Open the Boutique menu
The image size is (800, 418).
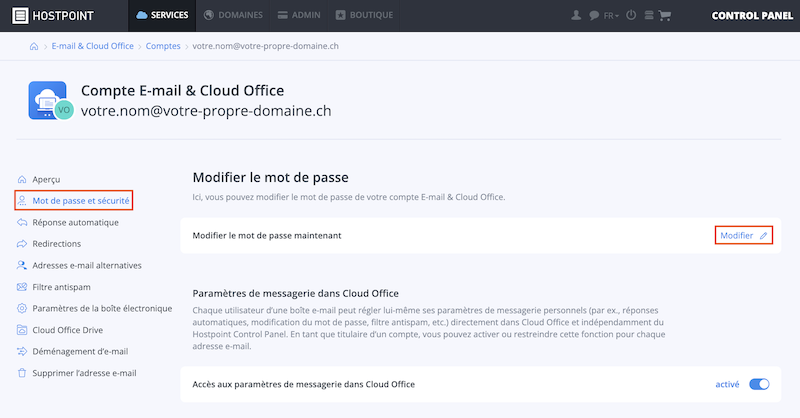tap(364, 15)
